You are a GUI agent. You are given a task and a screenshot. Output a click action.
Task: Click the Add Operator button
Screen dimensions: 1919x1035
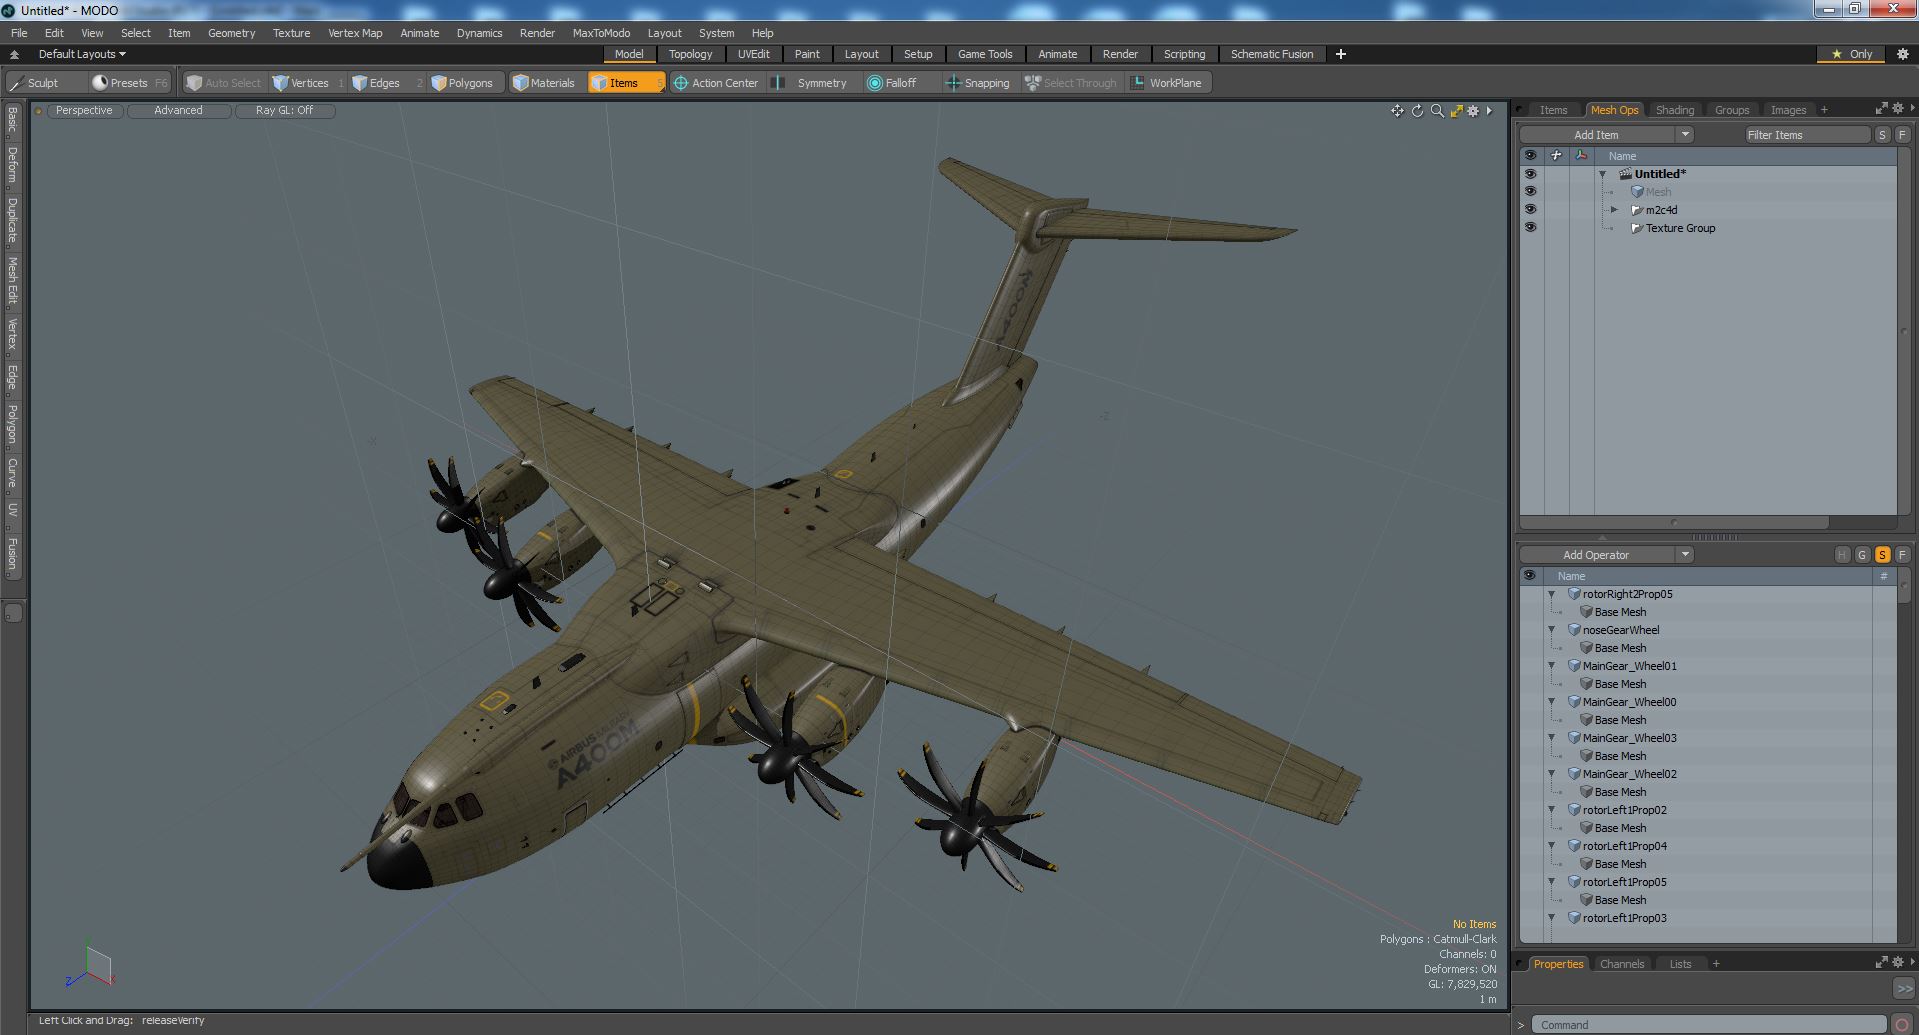click(x=1596, y=555)
